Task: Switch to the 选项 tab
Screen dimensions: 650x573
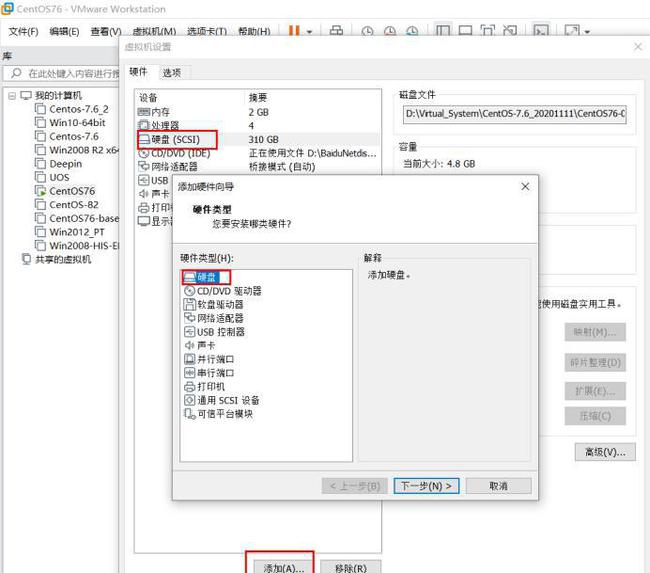Action: point(172,73)
